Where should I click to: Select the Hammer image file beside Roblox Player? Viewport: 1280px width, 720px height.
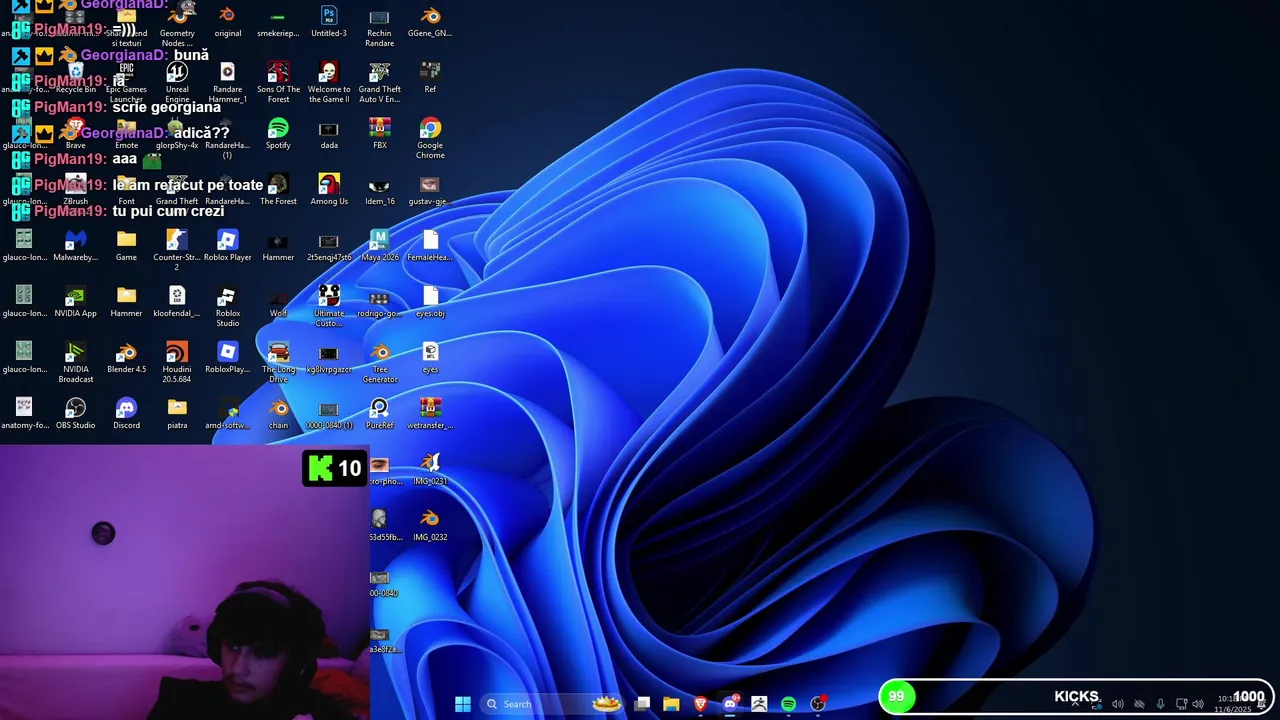[x=278, y=246]
